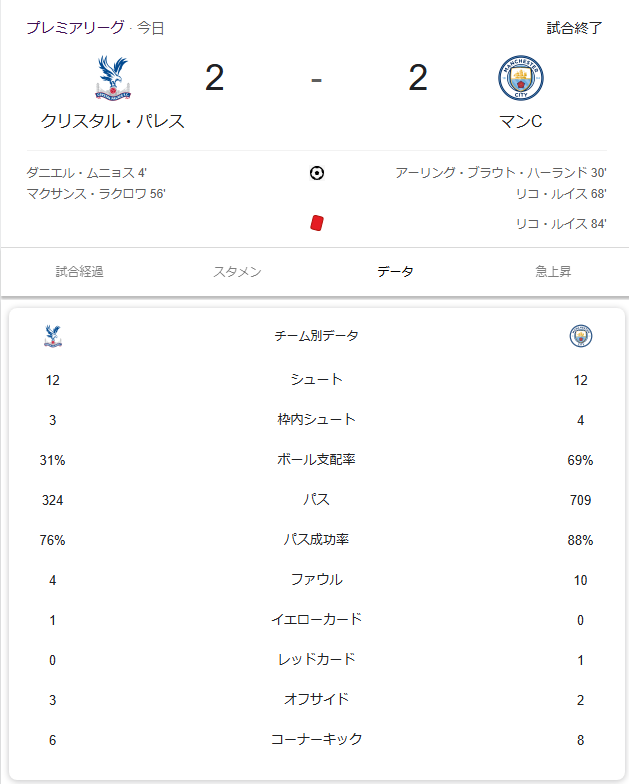The image size is (629, 784).
Task: Click the クリスタル・パレス team name
Action: tap(113, 122)
